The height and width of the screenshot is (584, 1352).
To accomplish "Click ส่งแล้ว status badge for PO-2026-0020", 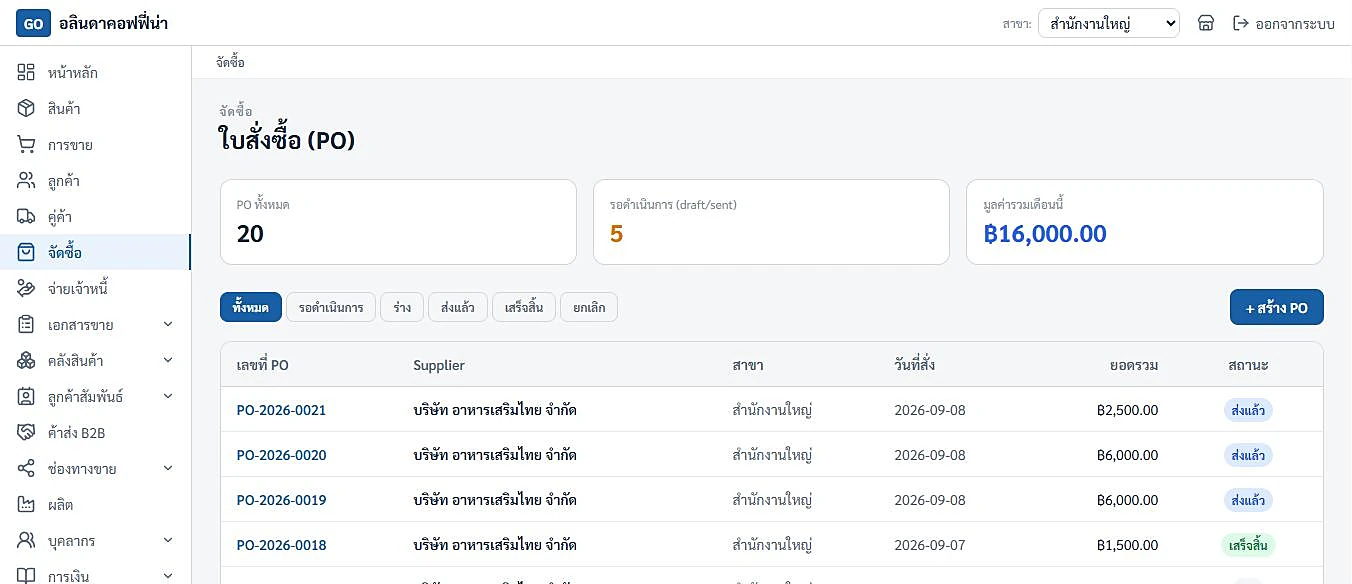I will coord(1248,455).
